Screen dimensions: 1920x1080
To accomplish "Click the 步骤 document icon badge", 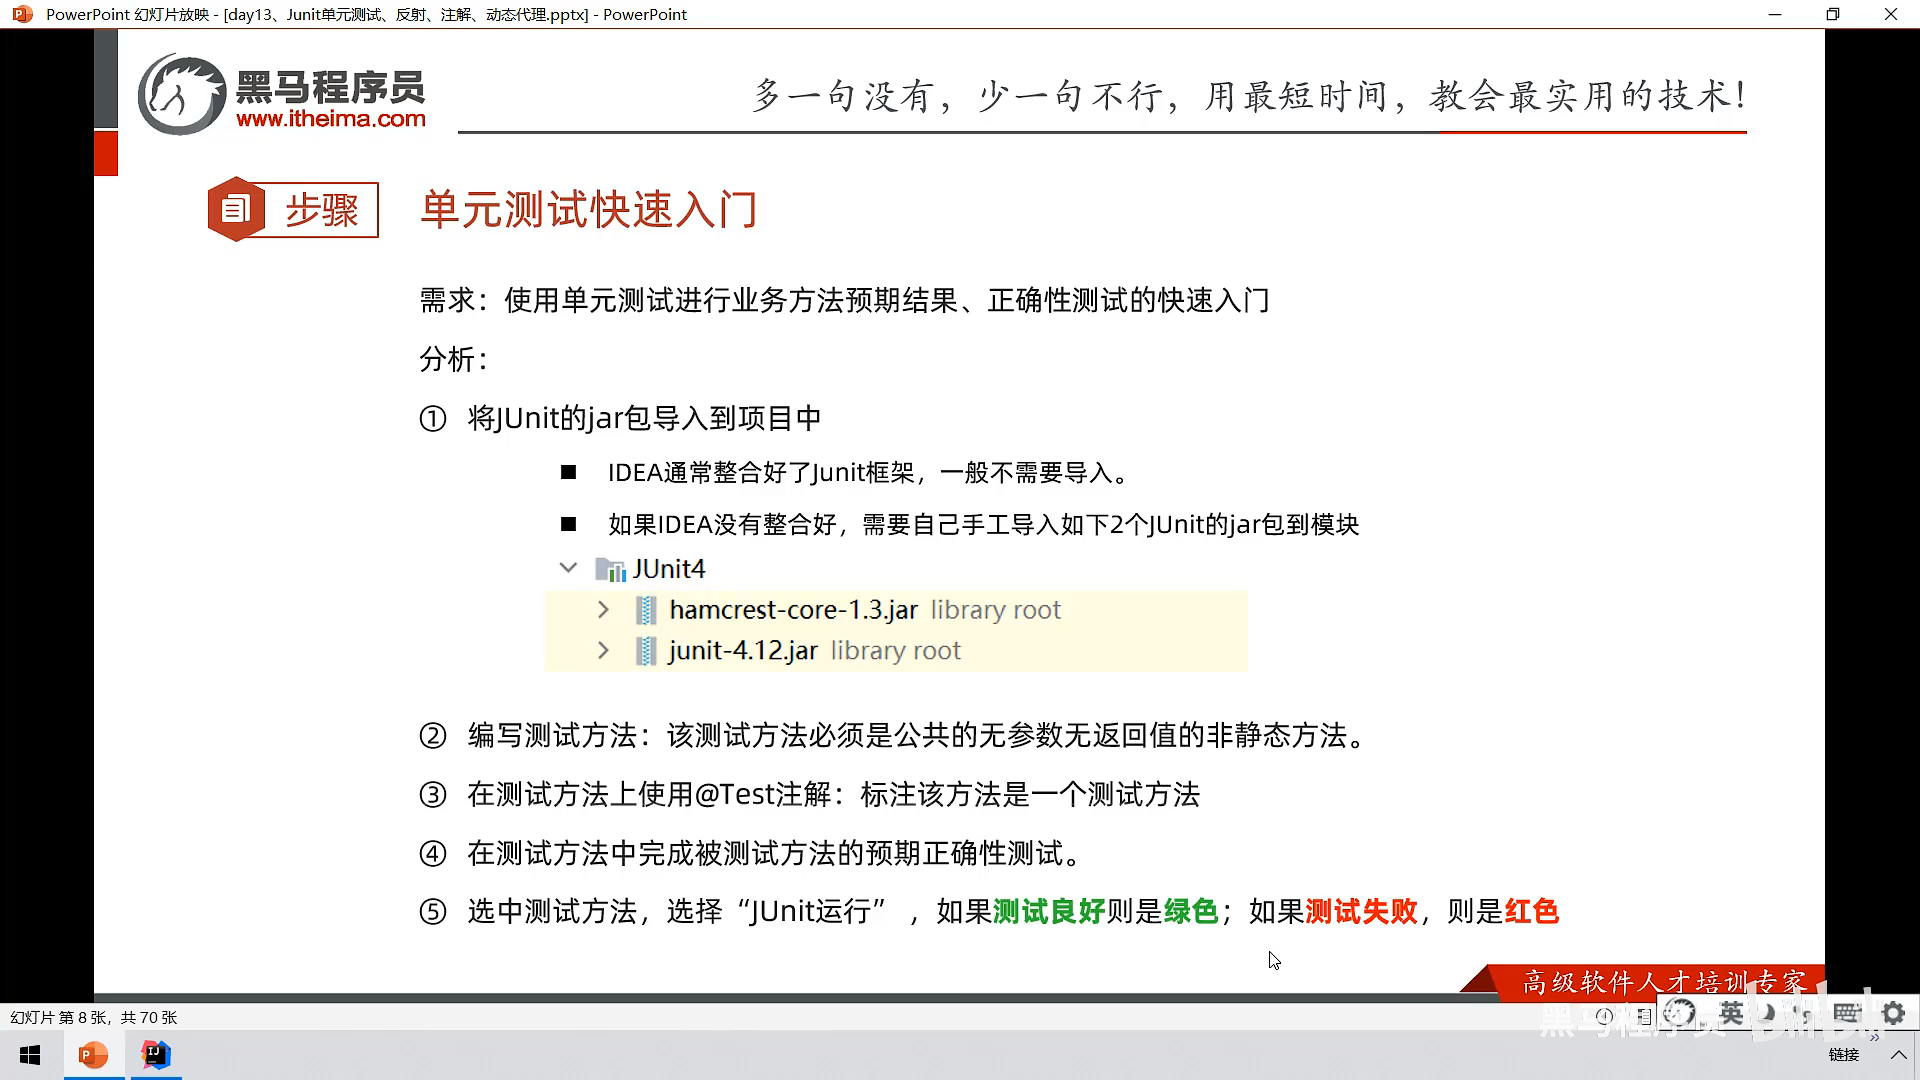I will [x=236, y=209].
